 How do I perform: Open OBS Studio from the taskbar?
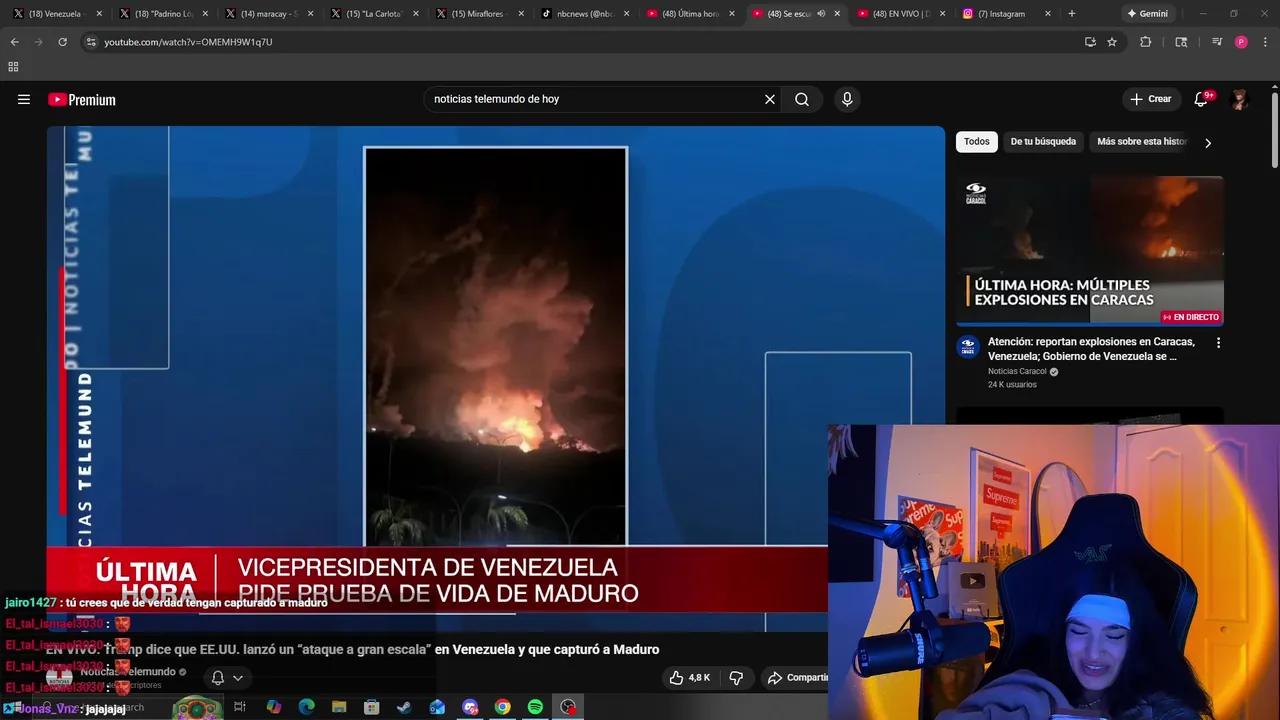click(568, 707)
